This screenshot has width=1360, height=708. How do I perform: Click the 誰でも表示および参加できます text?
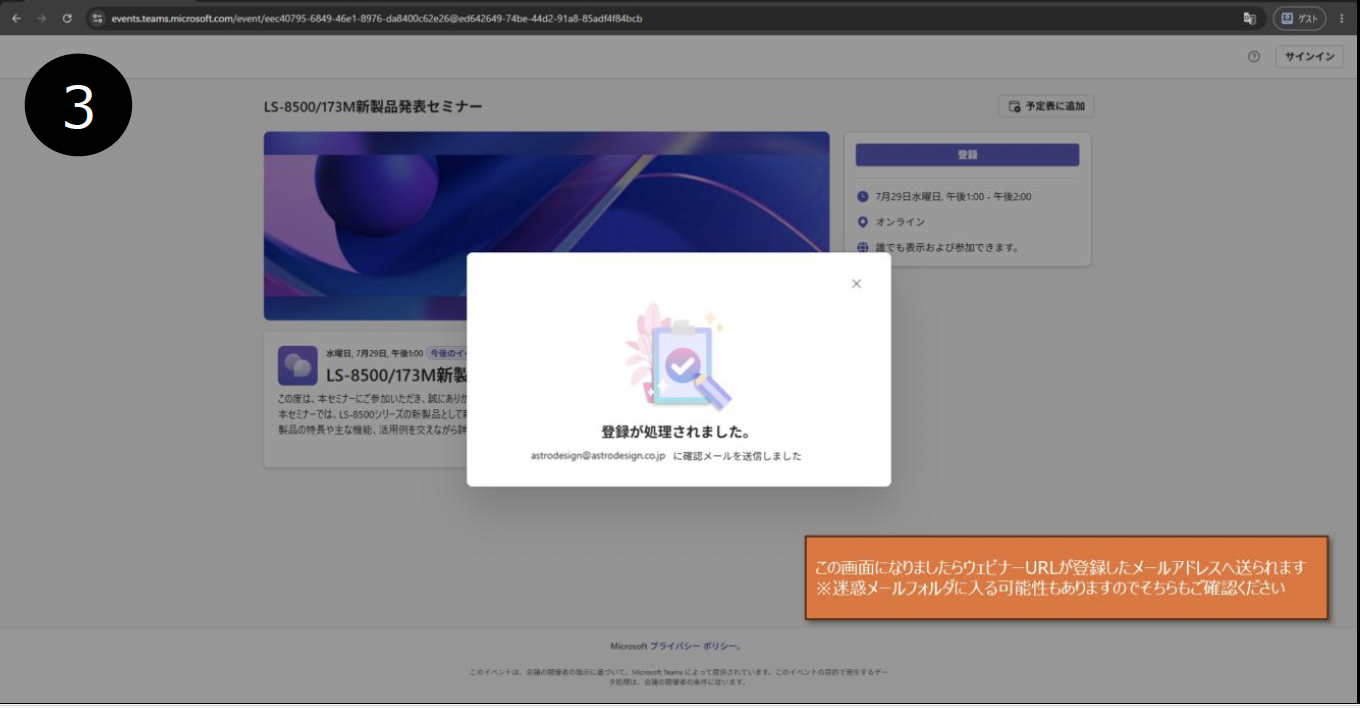pyautogui.click(x=947, y=247)
